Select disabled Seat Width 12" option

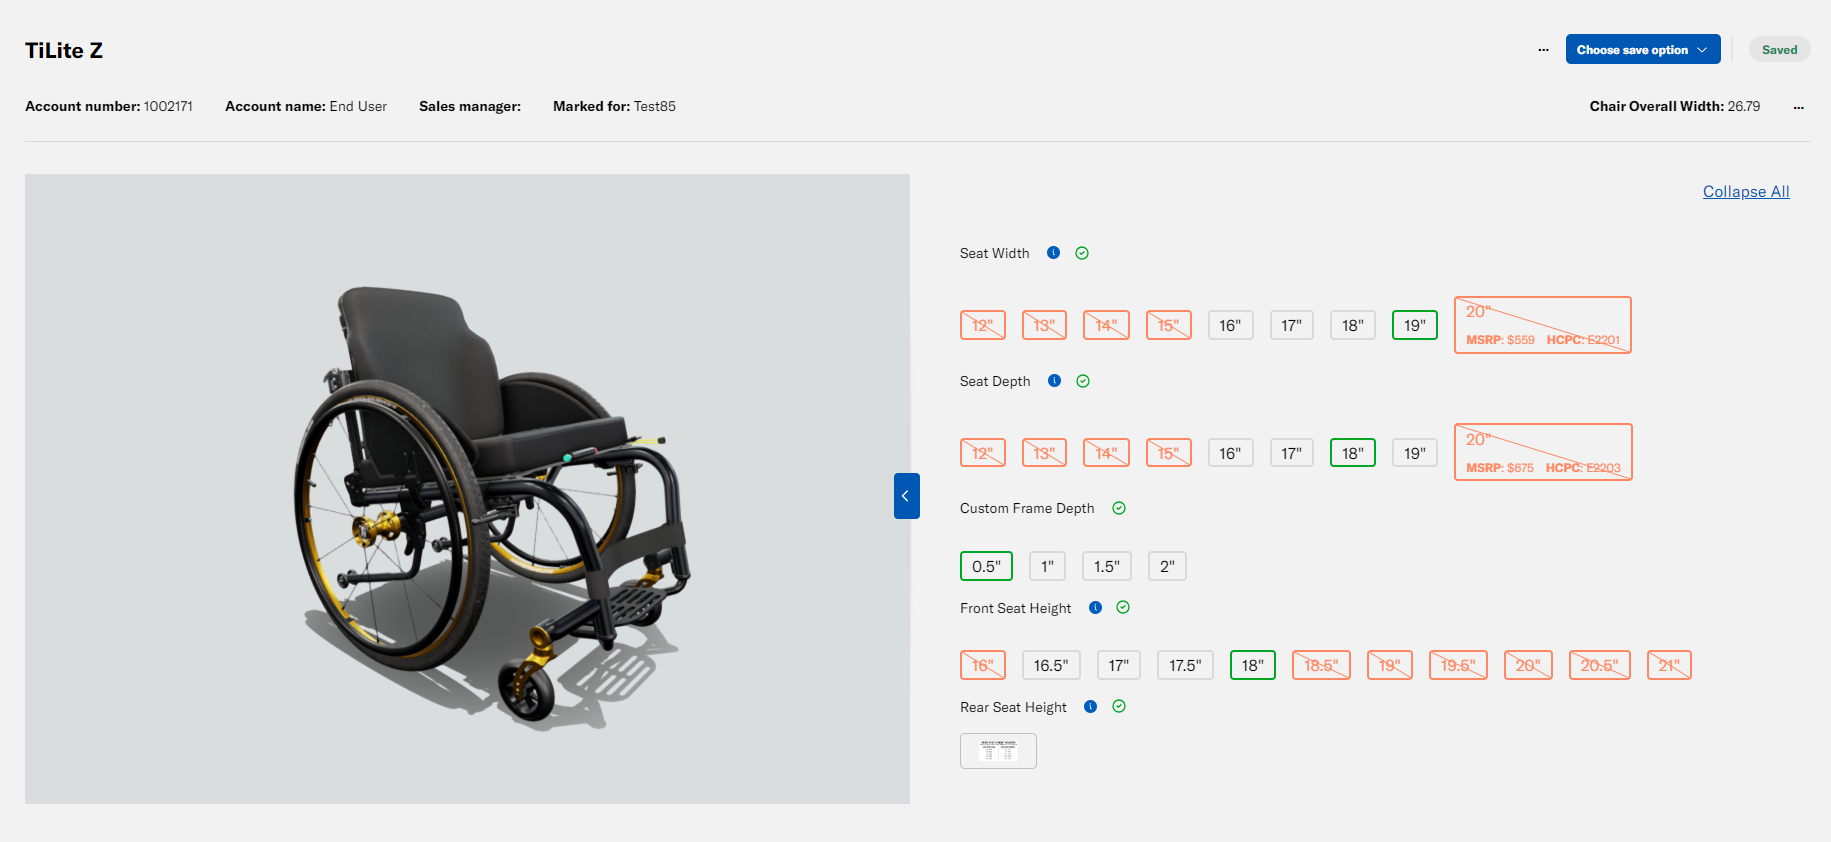pyautogui.click(x=983, y=325)
